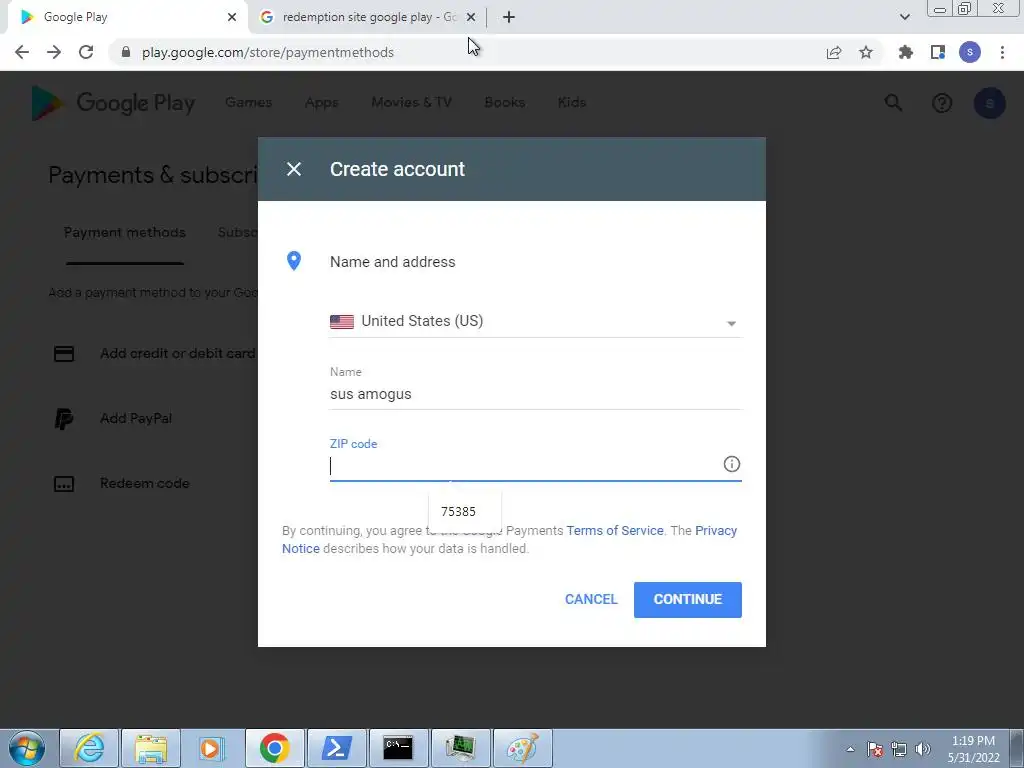This screenshot has height=768, width=1024.
Task: Open the tab search chevron
Action: coord(904,17)
